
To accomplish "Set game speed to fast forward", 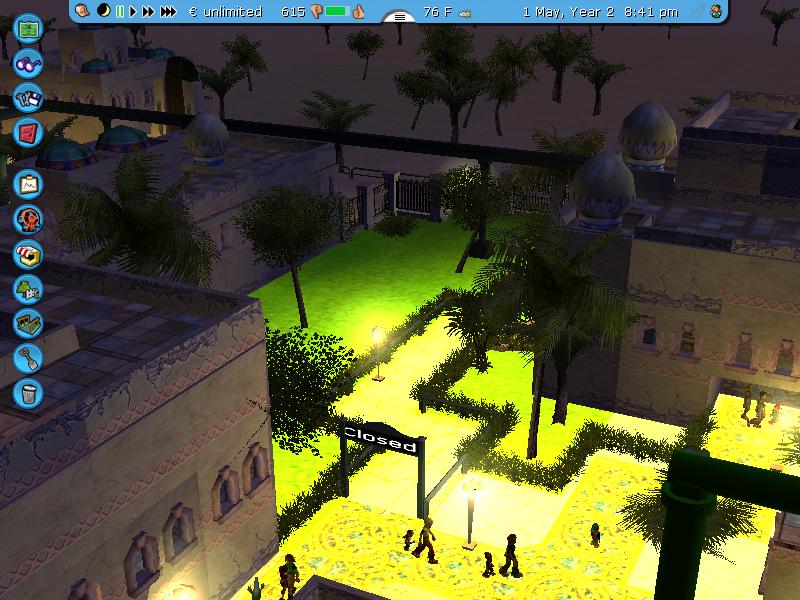I will tap(148, 11).
